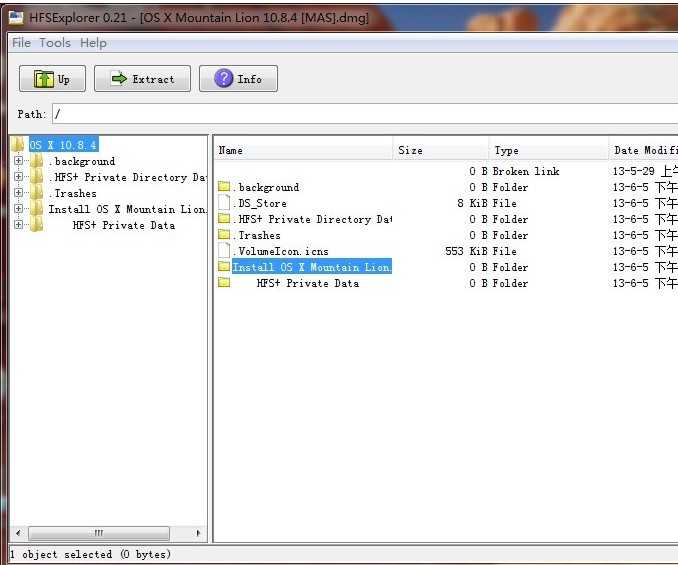Click the .VolumeIcon.icns file icon
The image size is (678, 565).
click(x=224, y=250)
